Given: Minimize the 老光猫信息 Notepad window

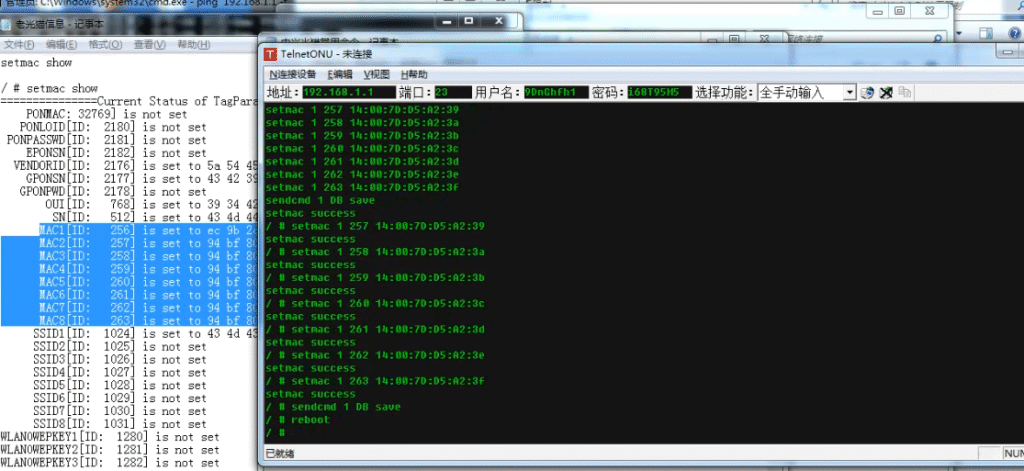Looking at the screenshot, I should [x=446, y=21].
